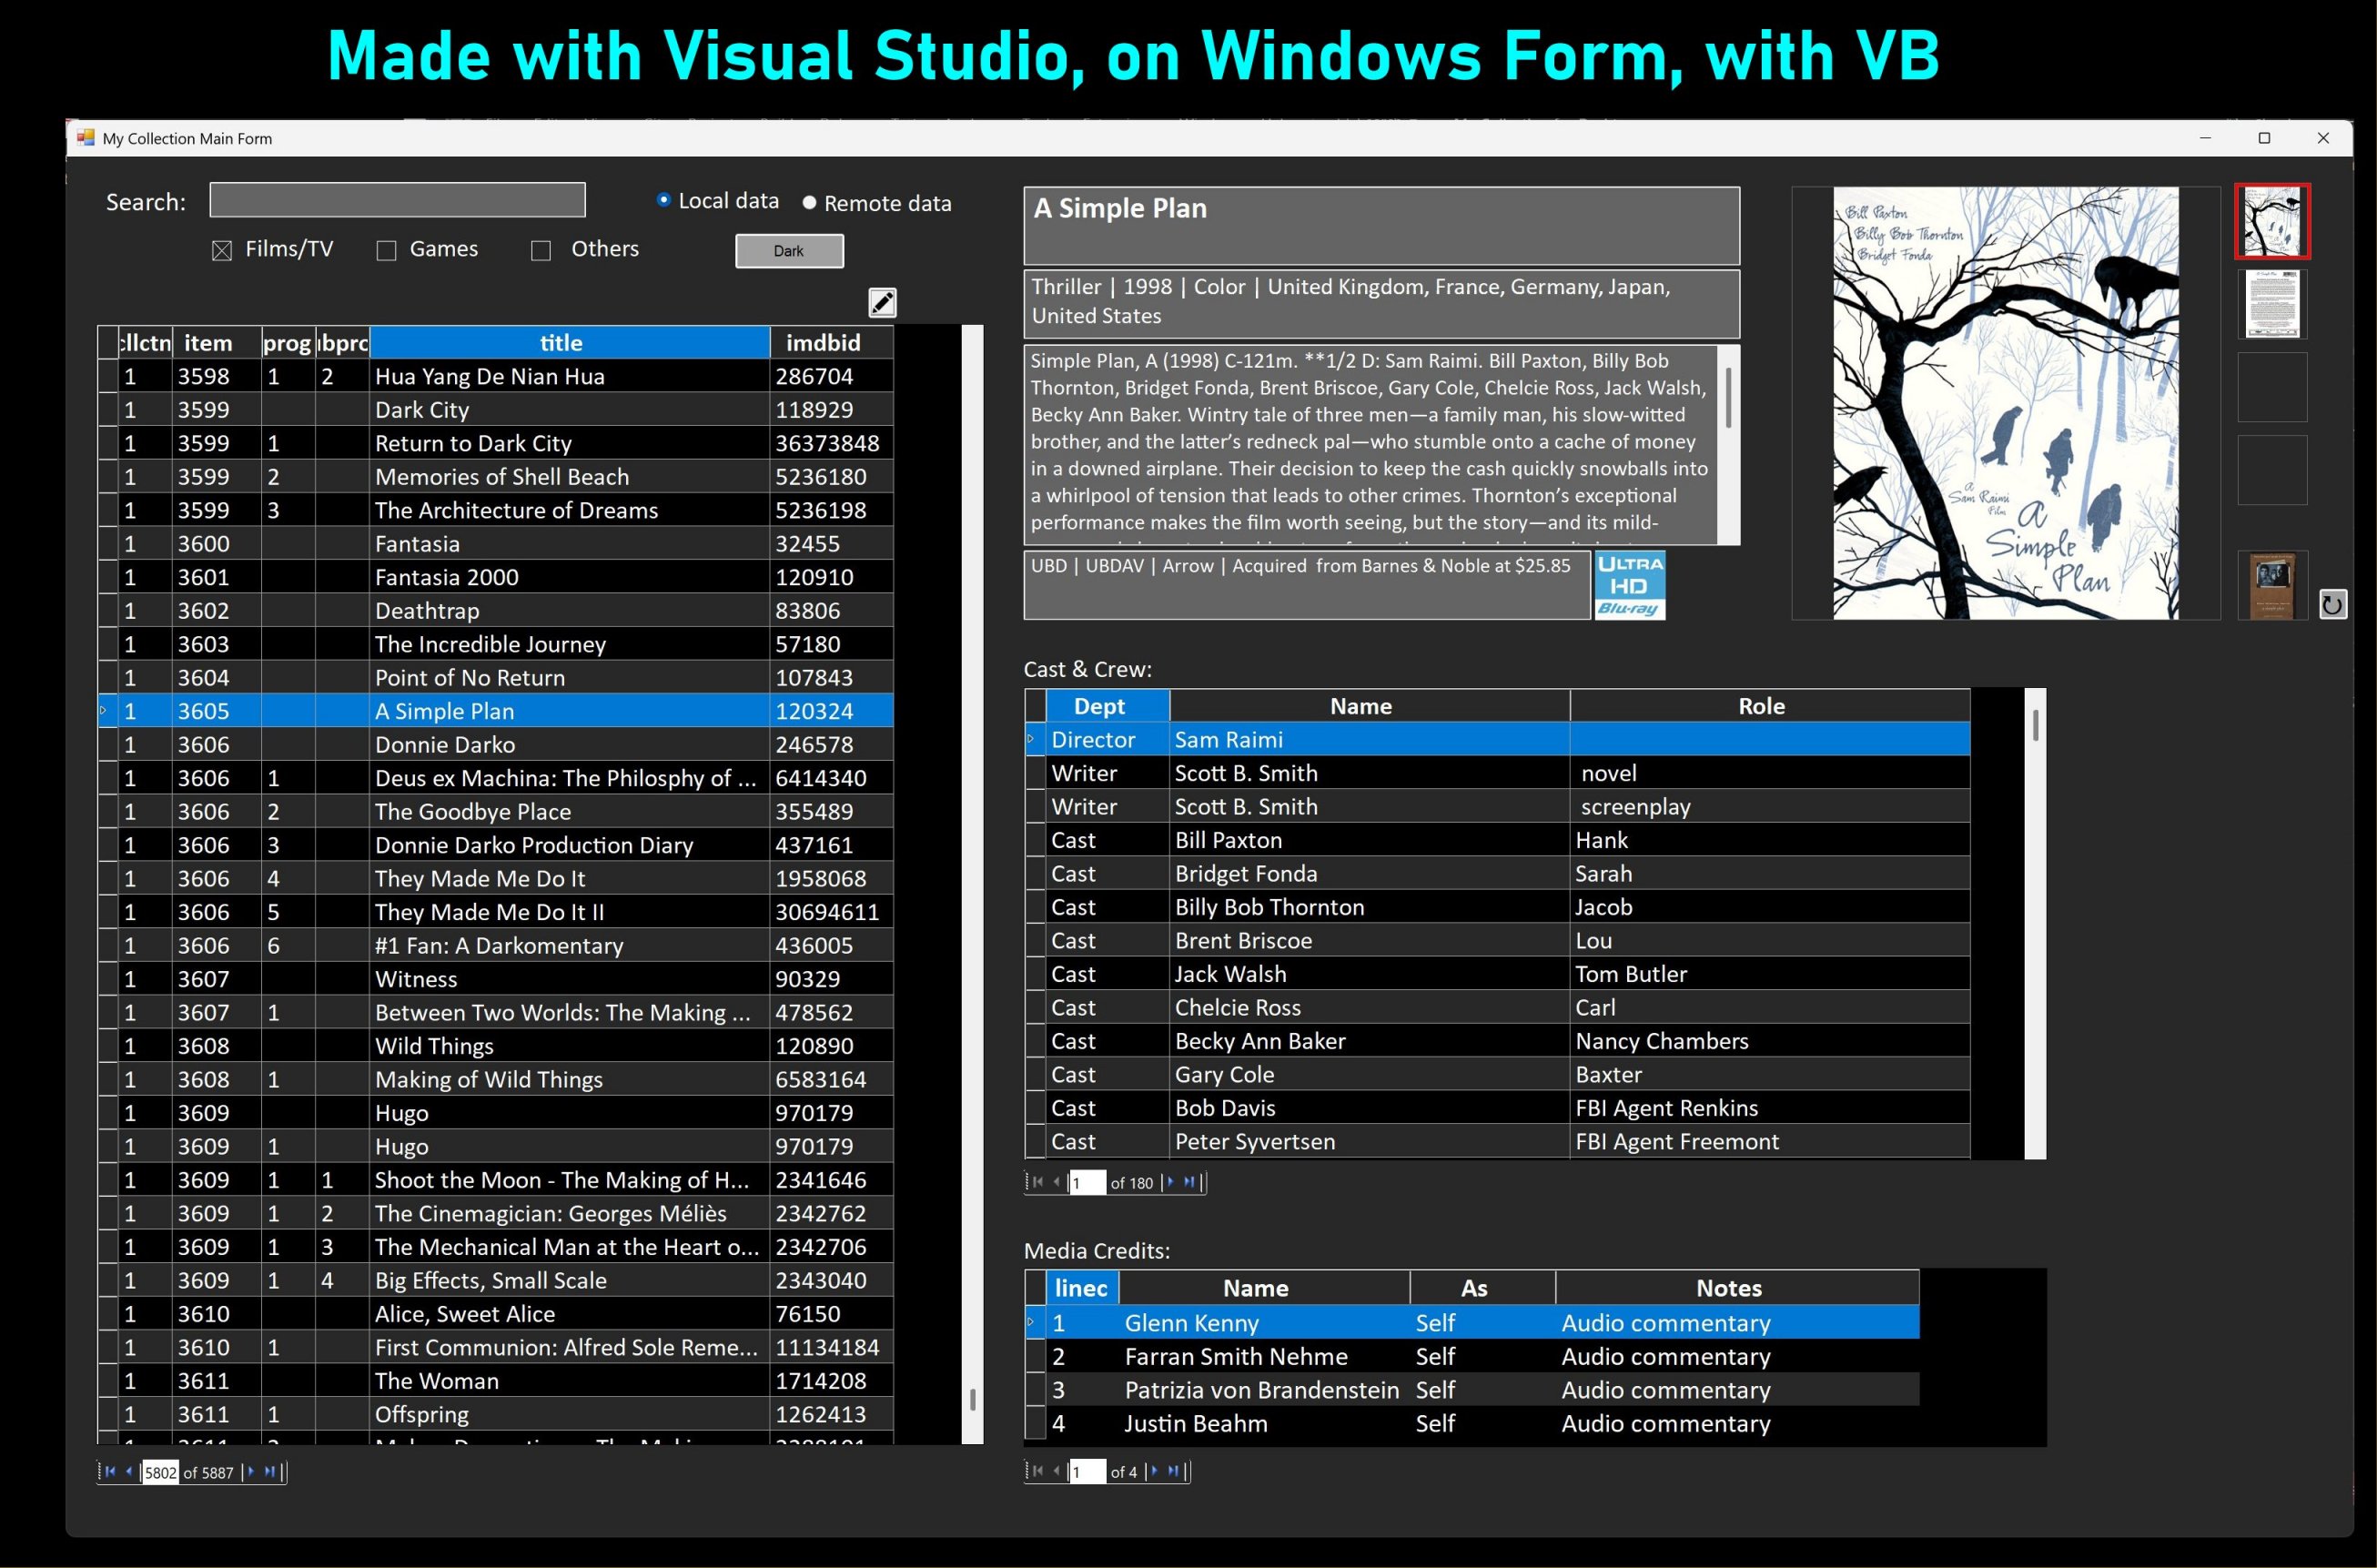Uncheck the Films/TV checkbox
This screenshot has width=2377, height=1568.
click(x=222, y=250)
